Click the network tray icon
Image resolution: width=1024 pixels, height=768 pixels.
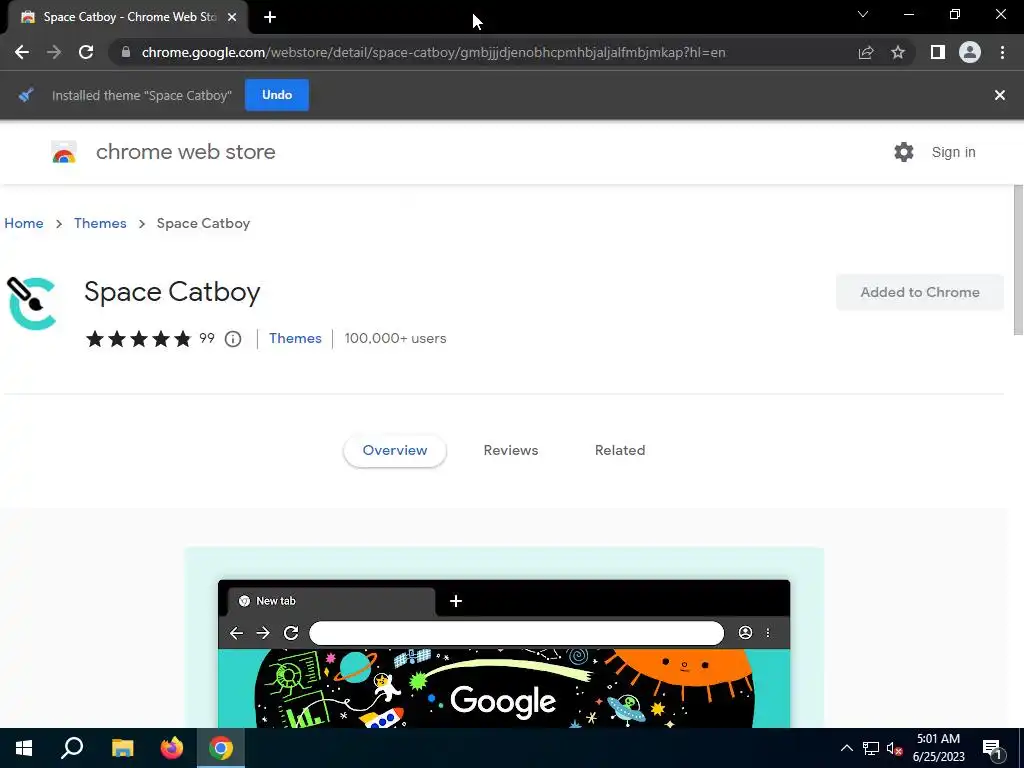point(871,748)
